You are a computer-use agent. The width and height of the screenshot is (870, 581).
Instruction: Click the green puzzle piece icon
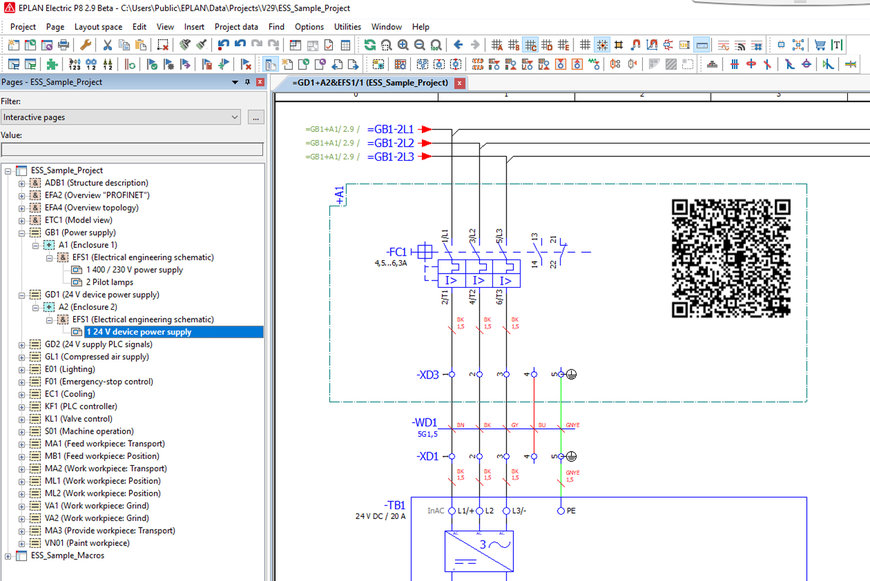[x=52, y=64]
